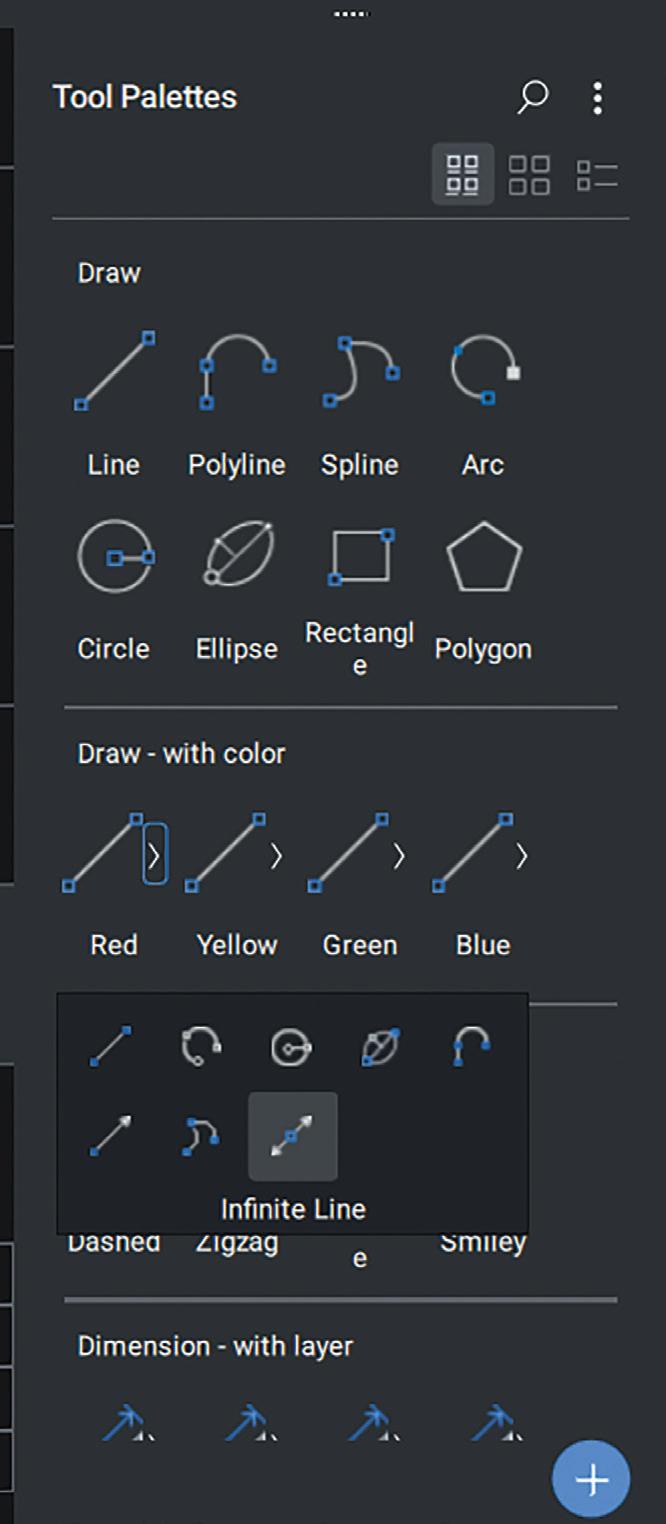Image resolution: width=666 pixels, height=1524 pixels.
Task: Switch to large icons grid view
Action: 529,174
